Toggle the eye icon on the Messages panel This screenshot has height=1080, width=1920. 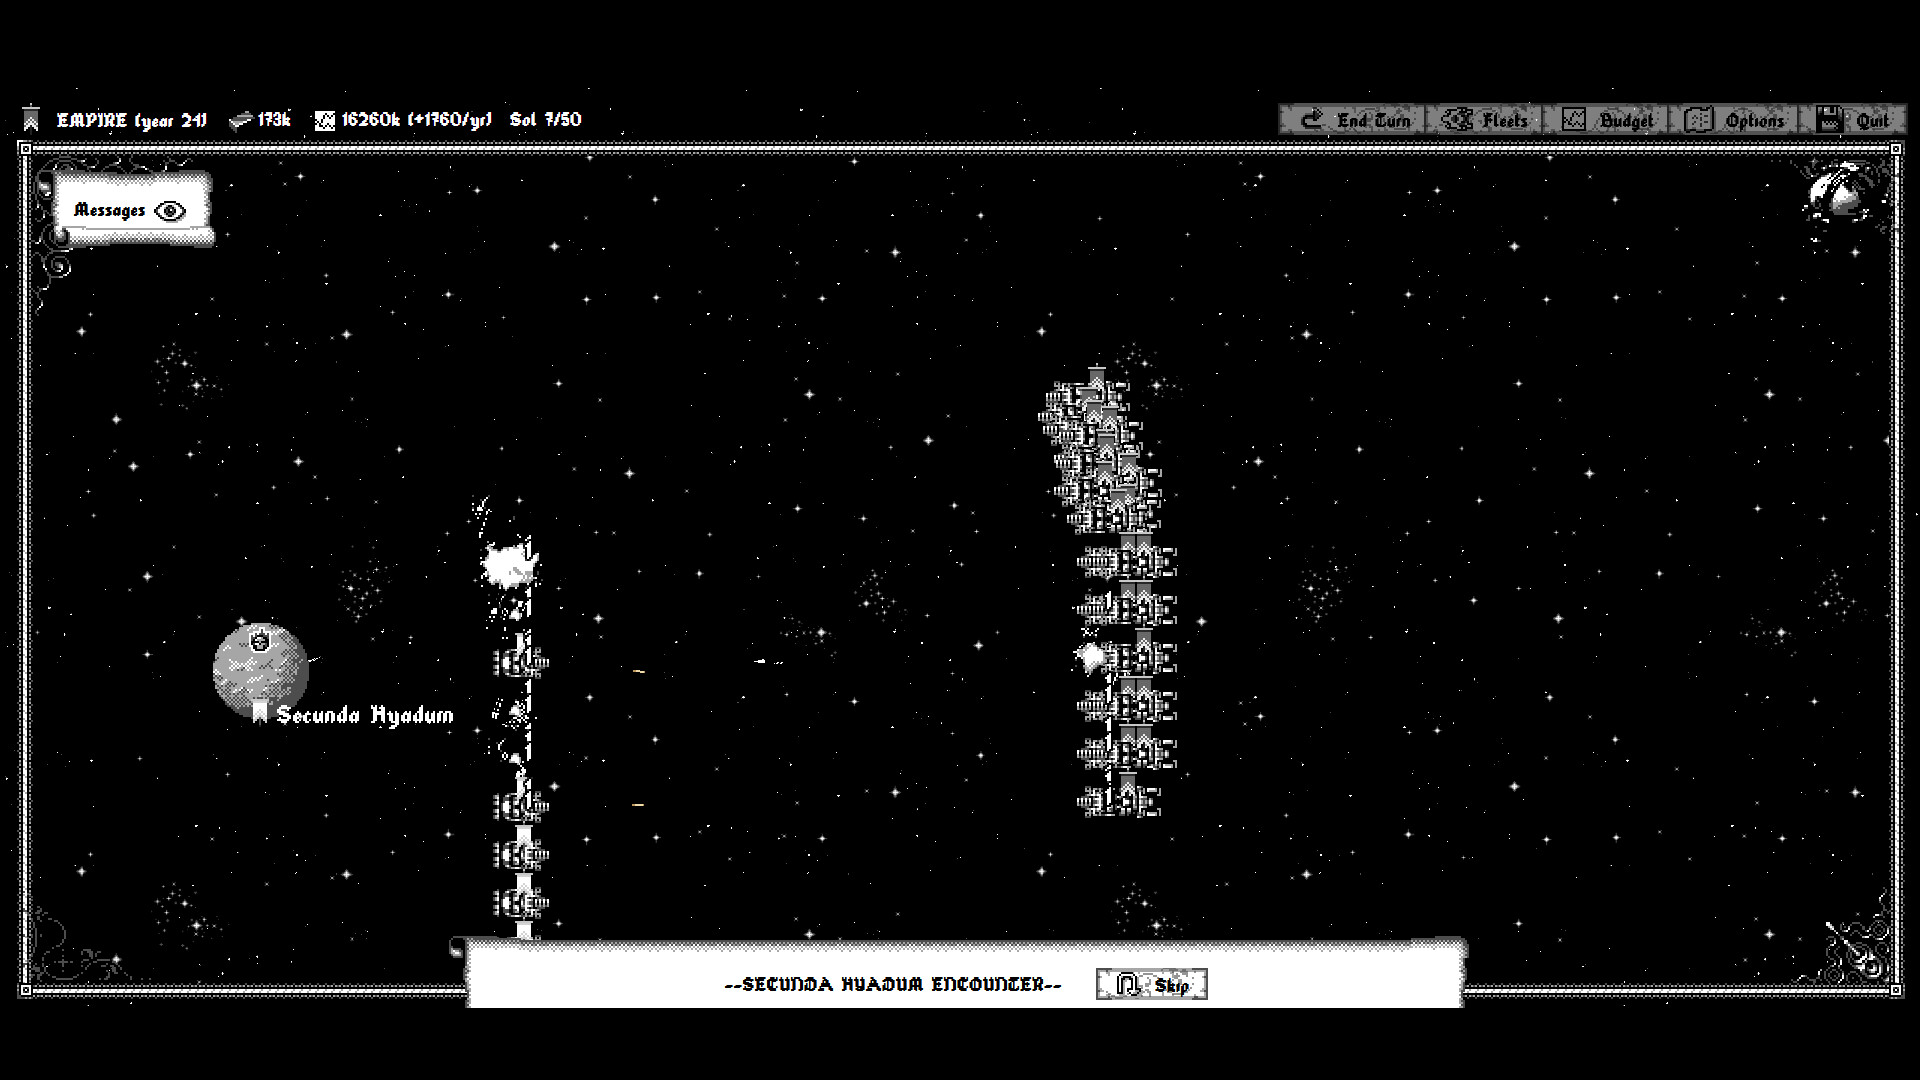170,210
